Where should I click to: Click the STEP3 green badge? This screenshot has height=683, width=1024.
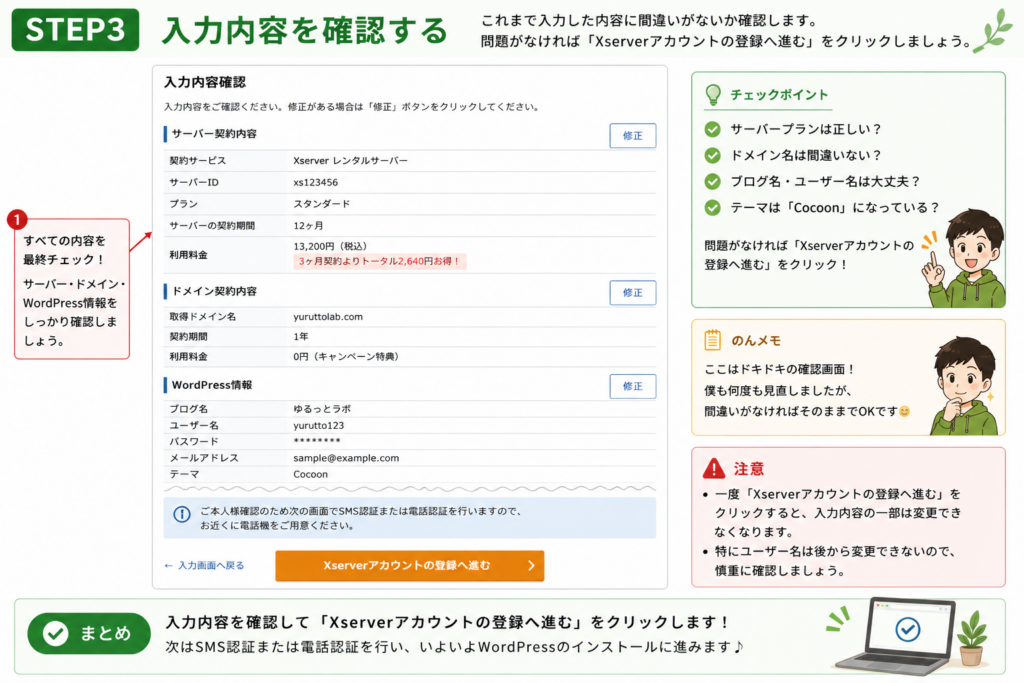point(75,29)
